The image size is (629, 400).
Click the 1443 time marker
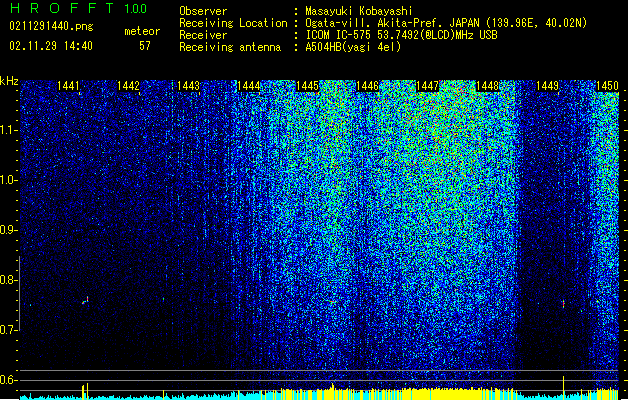click(188, 86)
